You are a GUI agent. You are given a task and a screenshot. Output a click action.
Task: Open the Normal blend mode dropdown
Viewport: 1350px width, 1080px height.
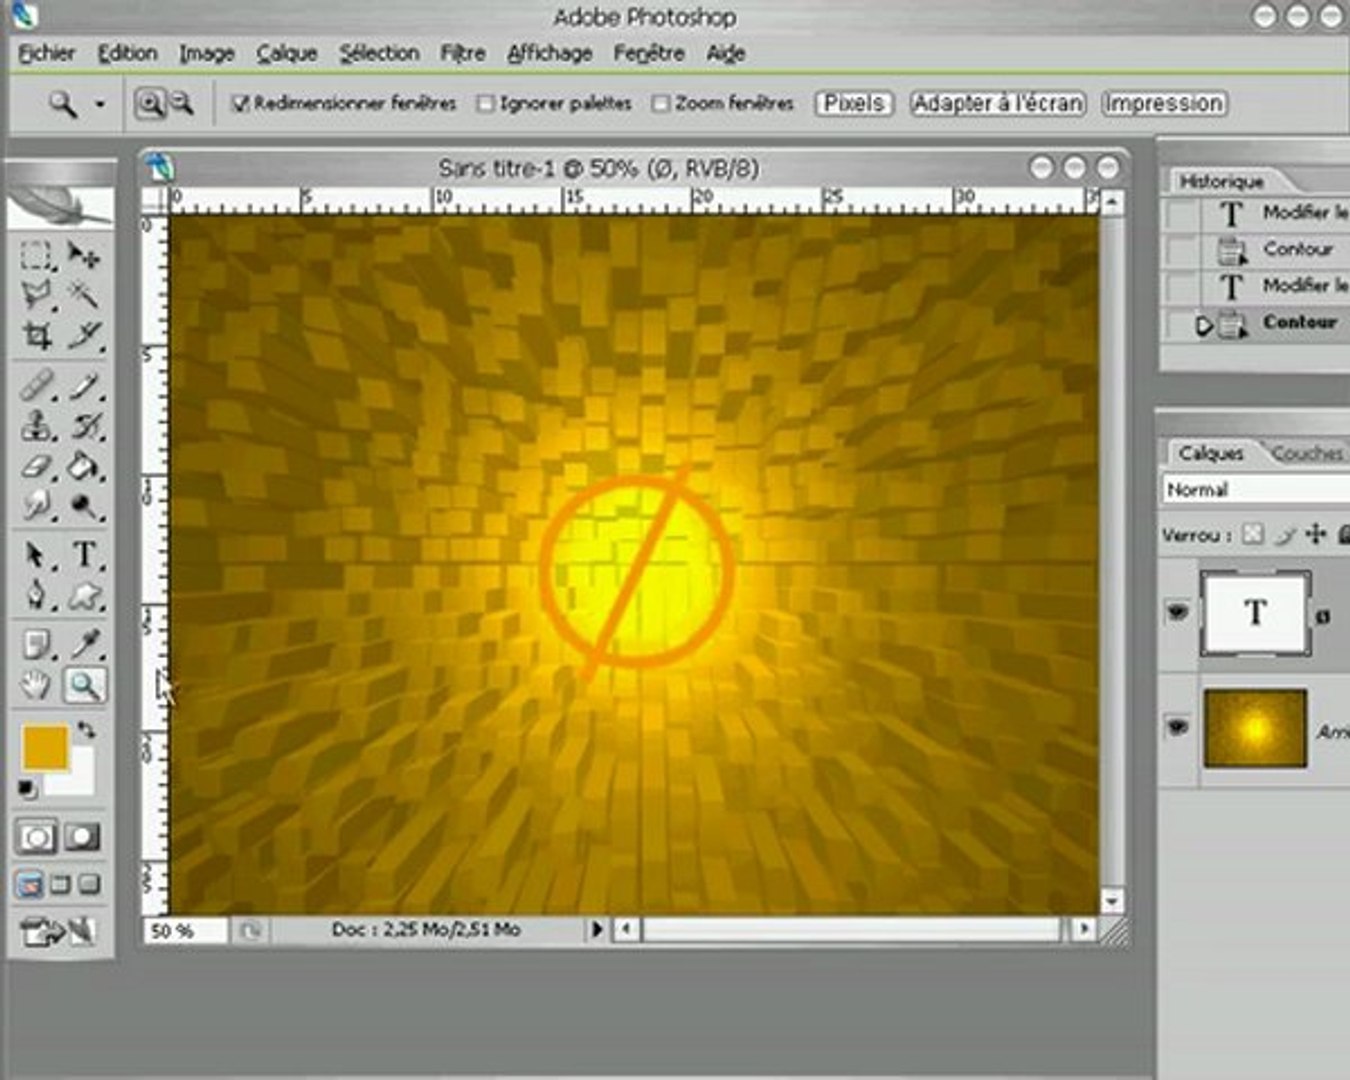point(1256,489)
